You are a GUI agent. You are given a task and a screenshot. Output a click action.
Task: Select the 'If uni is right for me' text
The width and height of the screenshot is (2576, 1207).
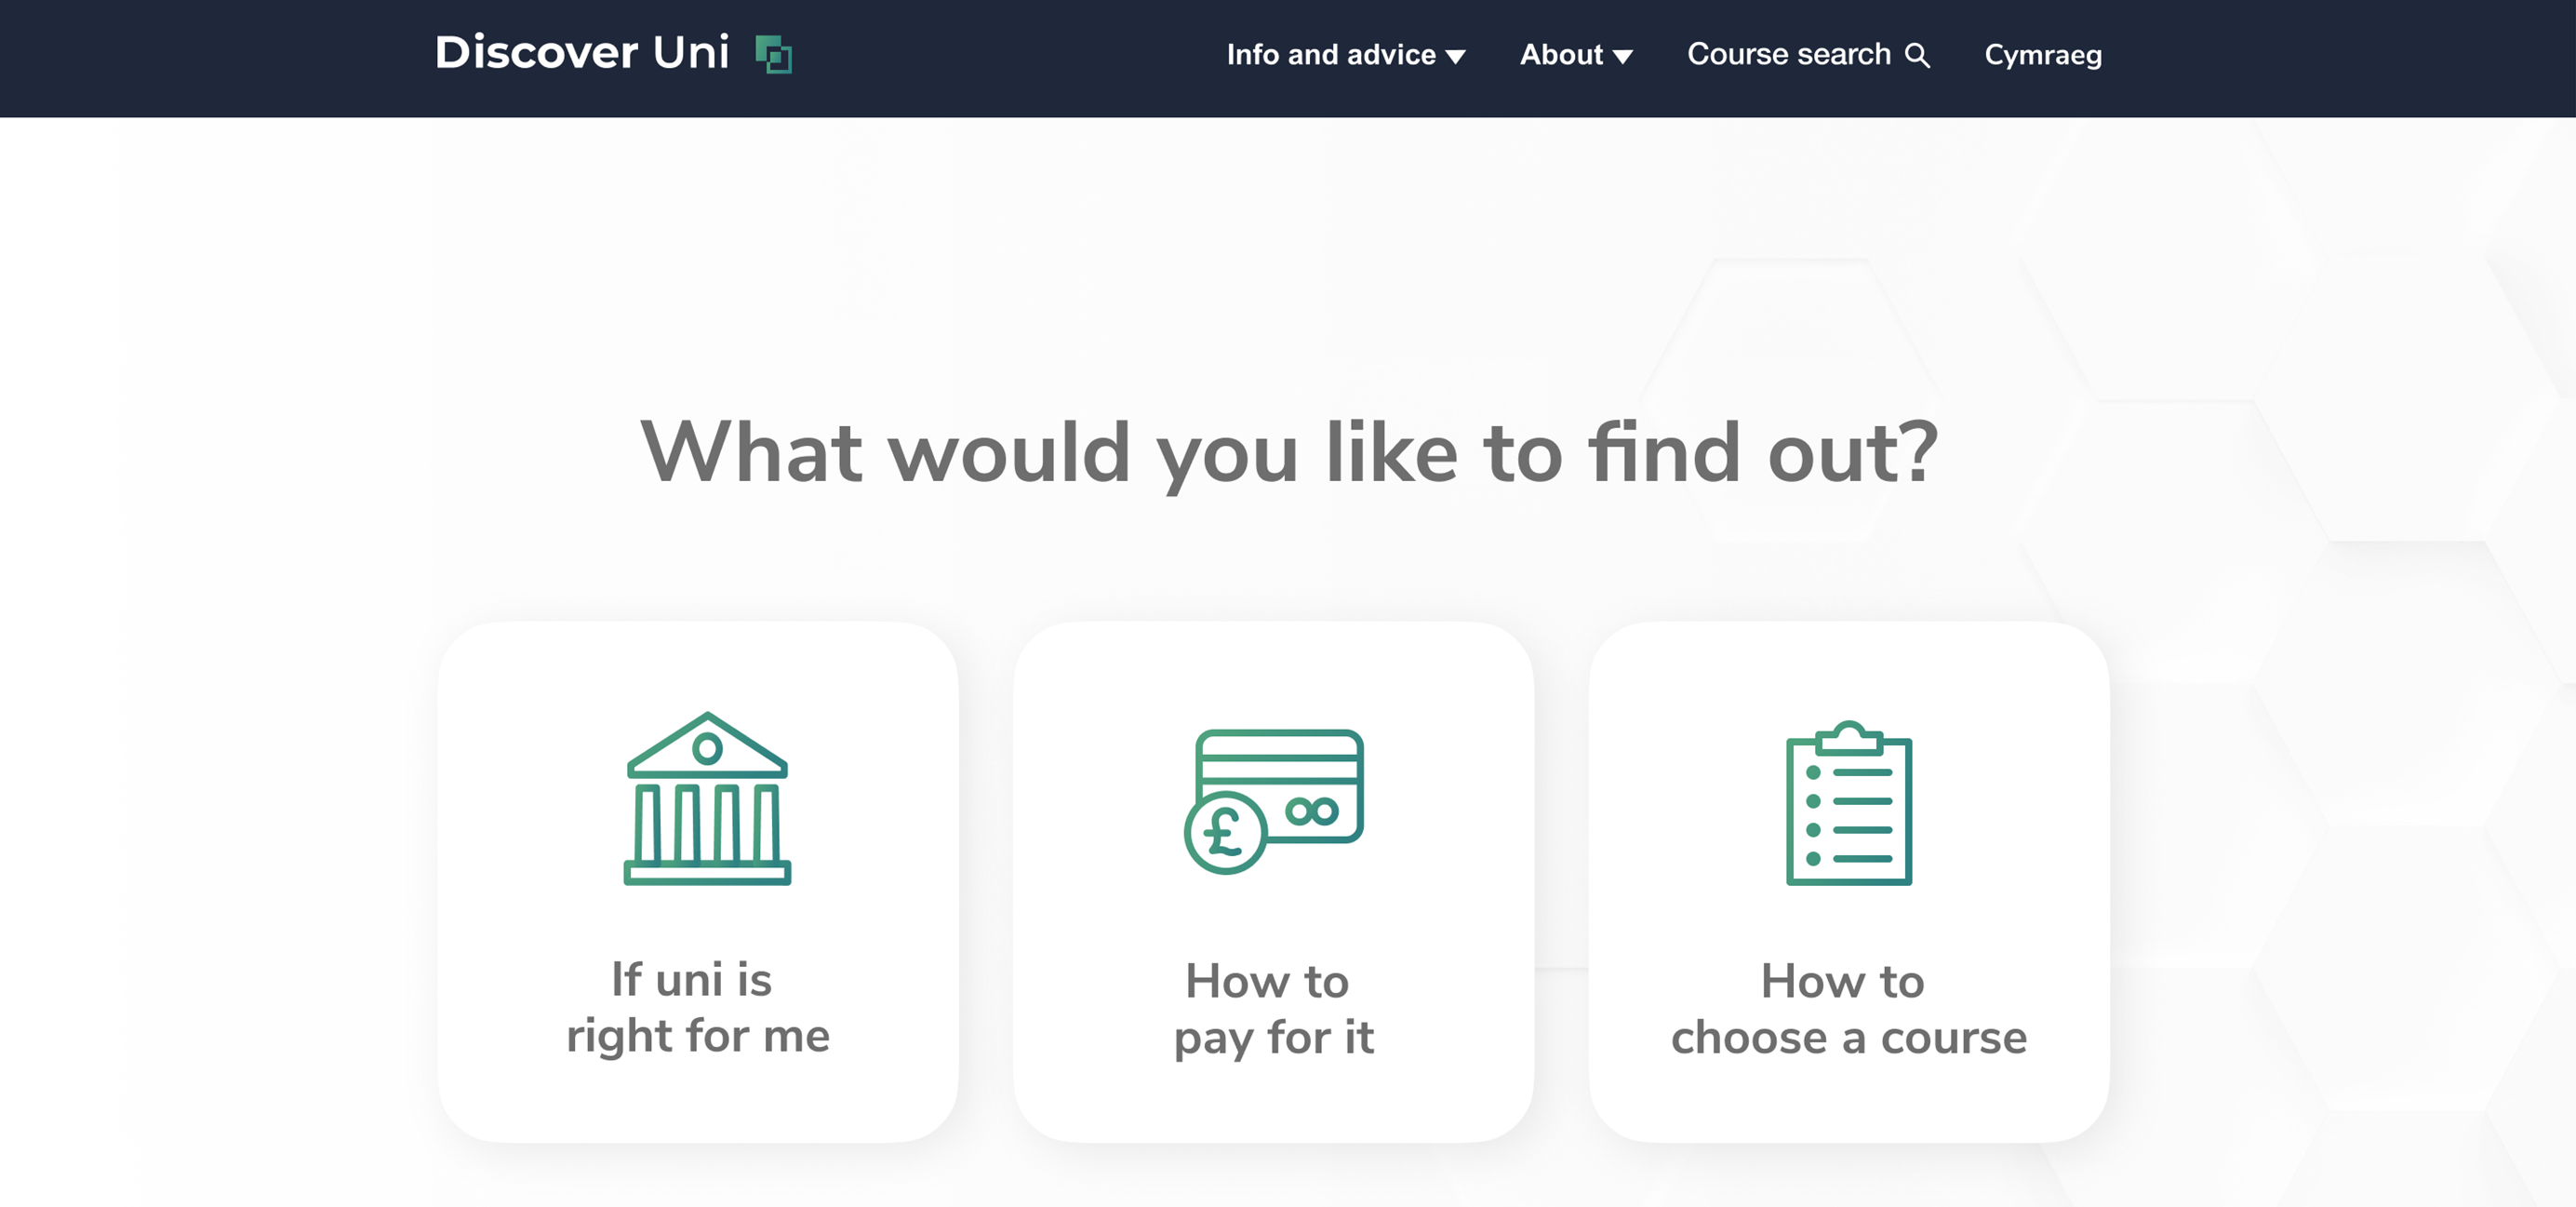pos(698,1007)
